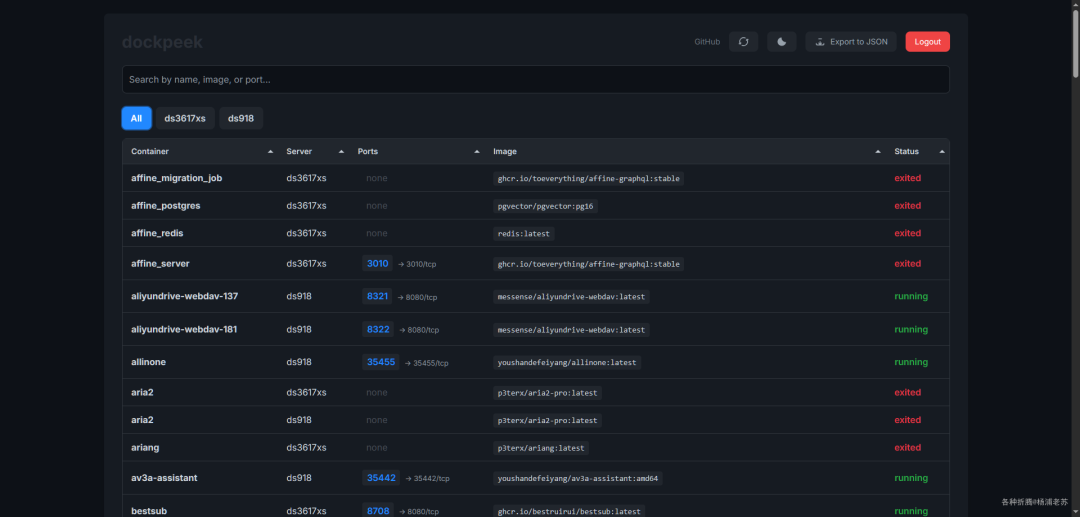Click the Export to JSON button
1080x517 pixels.
coord(851,42)
